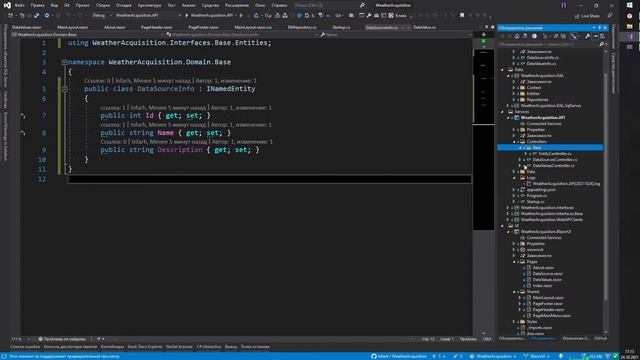Collapse the Services solution folder

click(x=503, y=111)
